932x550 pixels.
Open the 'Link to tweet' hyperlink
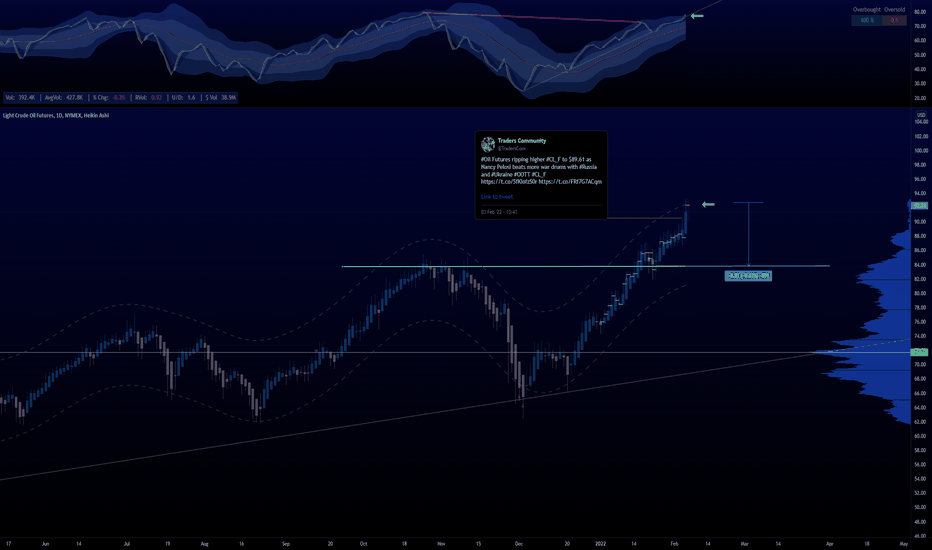pyautogui.click(x=497, y=197)
